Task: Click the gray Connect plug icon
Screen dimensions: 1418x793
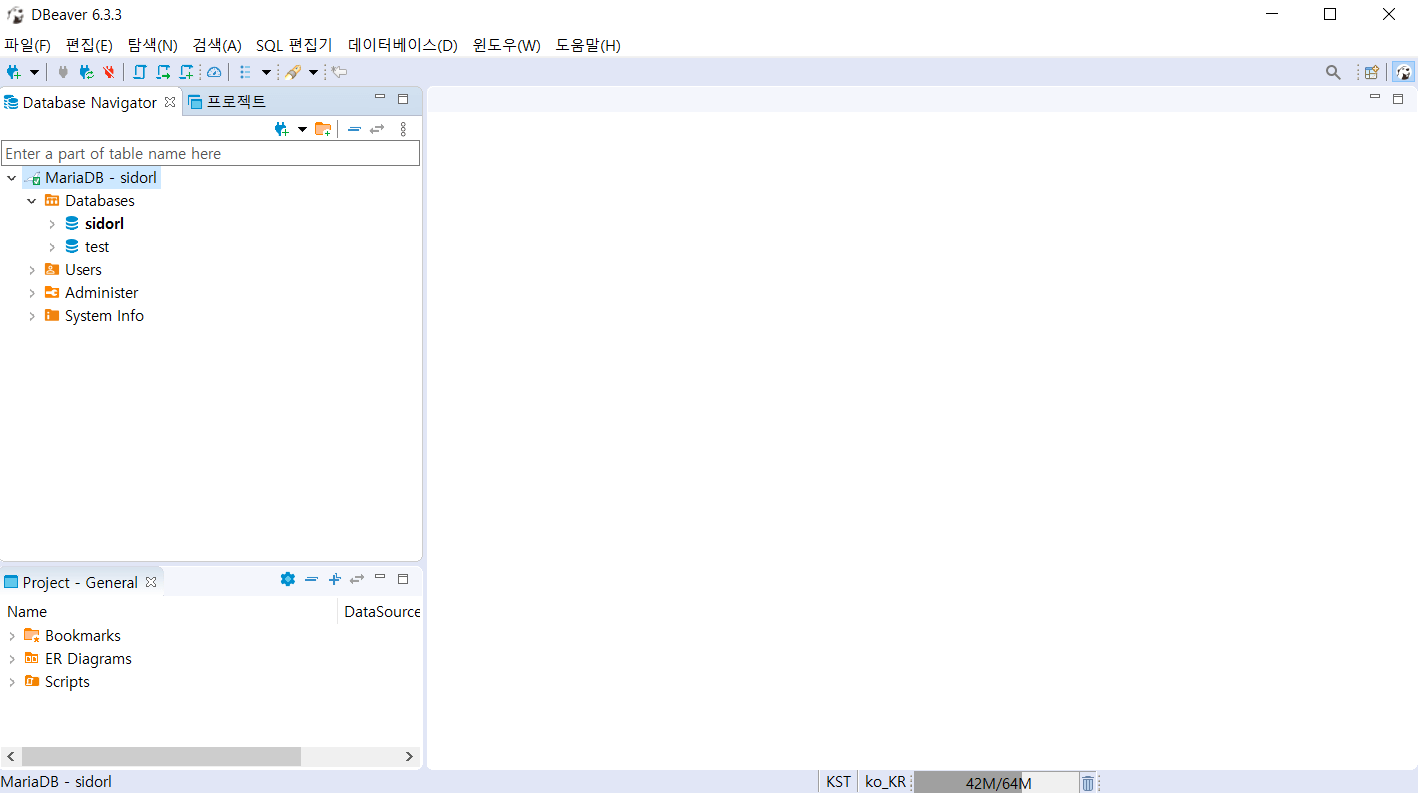Action: 64,72
